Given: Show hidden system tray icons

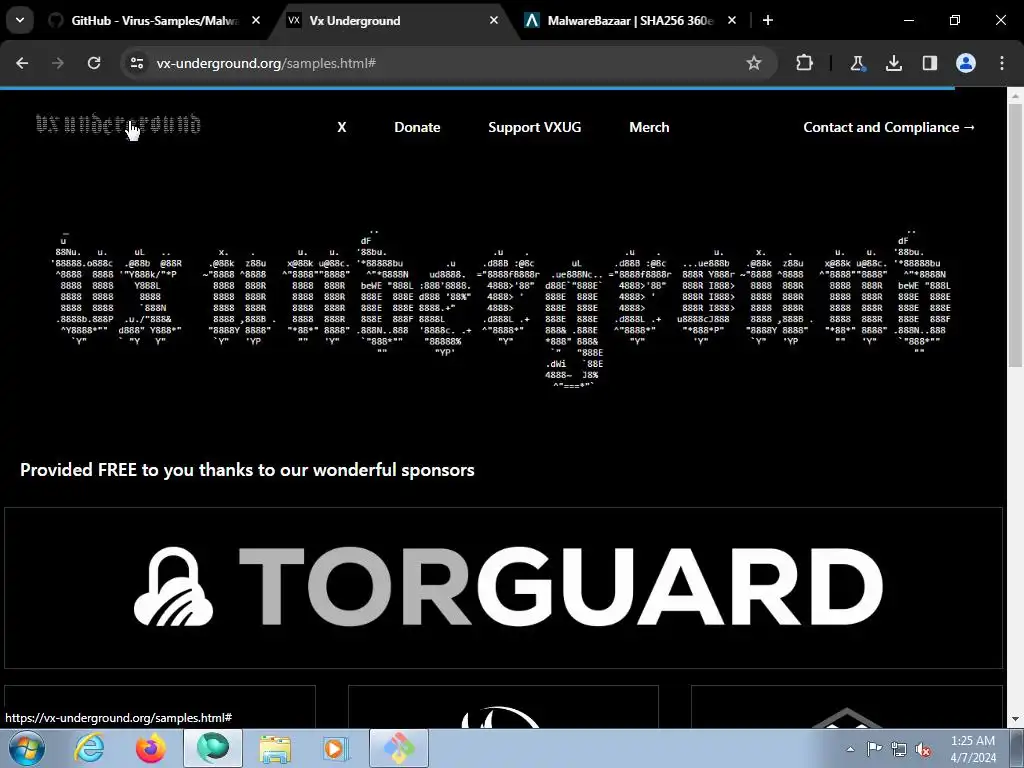Looking at the screenshot, I should [850, 749].
